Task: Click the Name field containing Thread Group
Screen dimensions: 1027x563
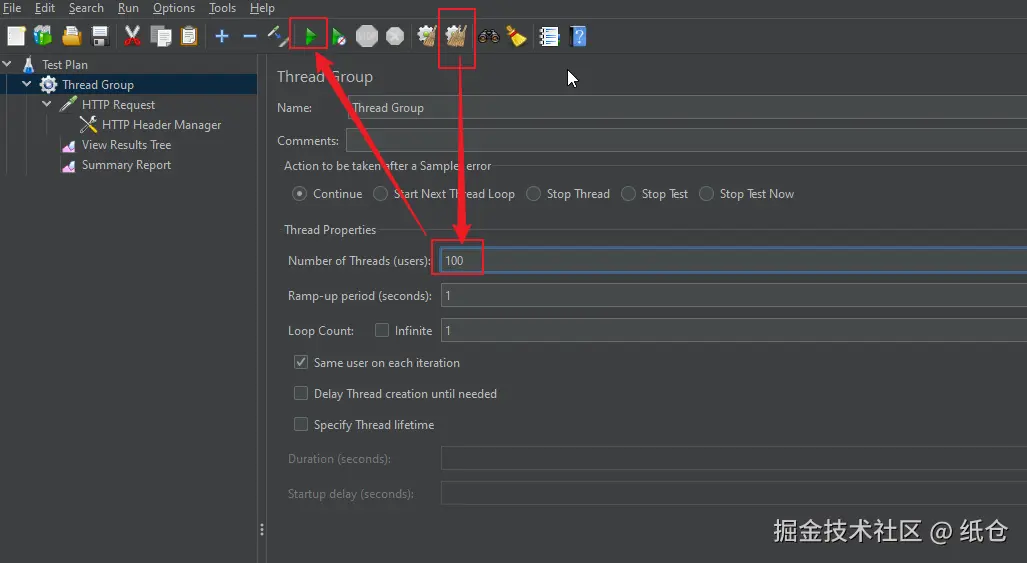Action: click(687, 107)
